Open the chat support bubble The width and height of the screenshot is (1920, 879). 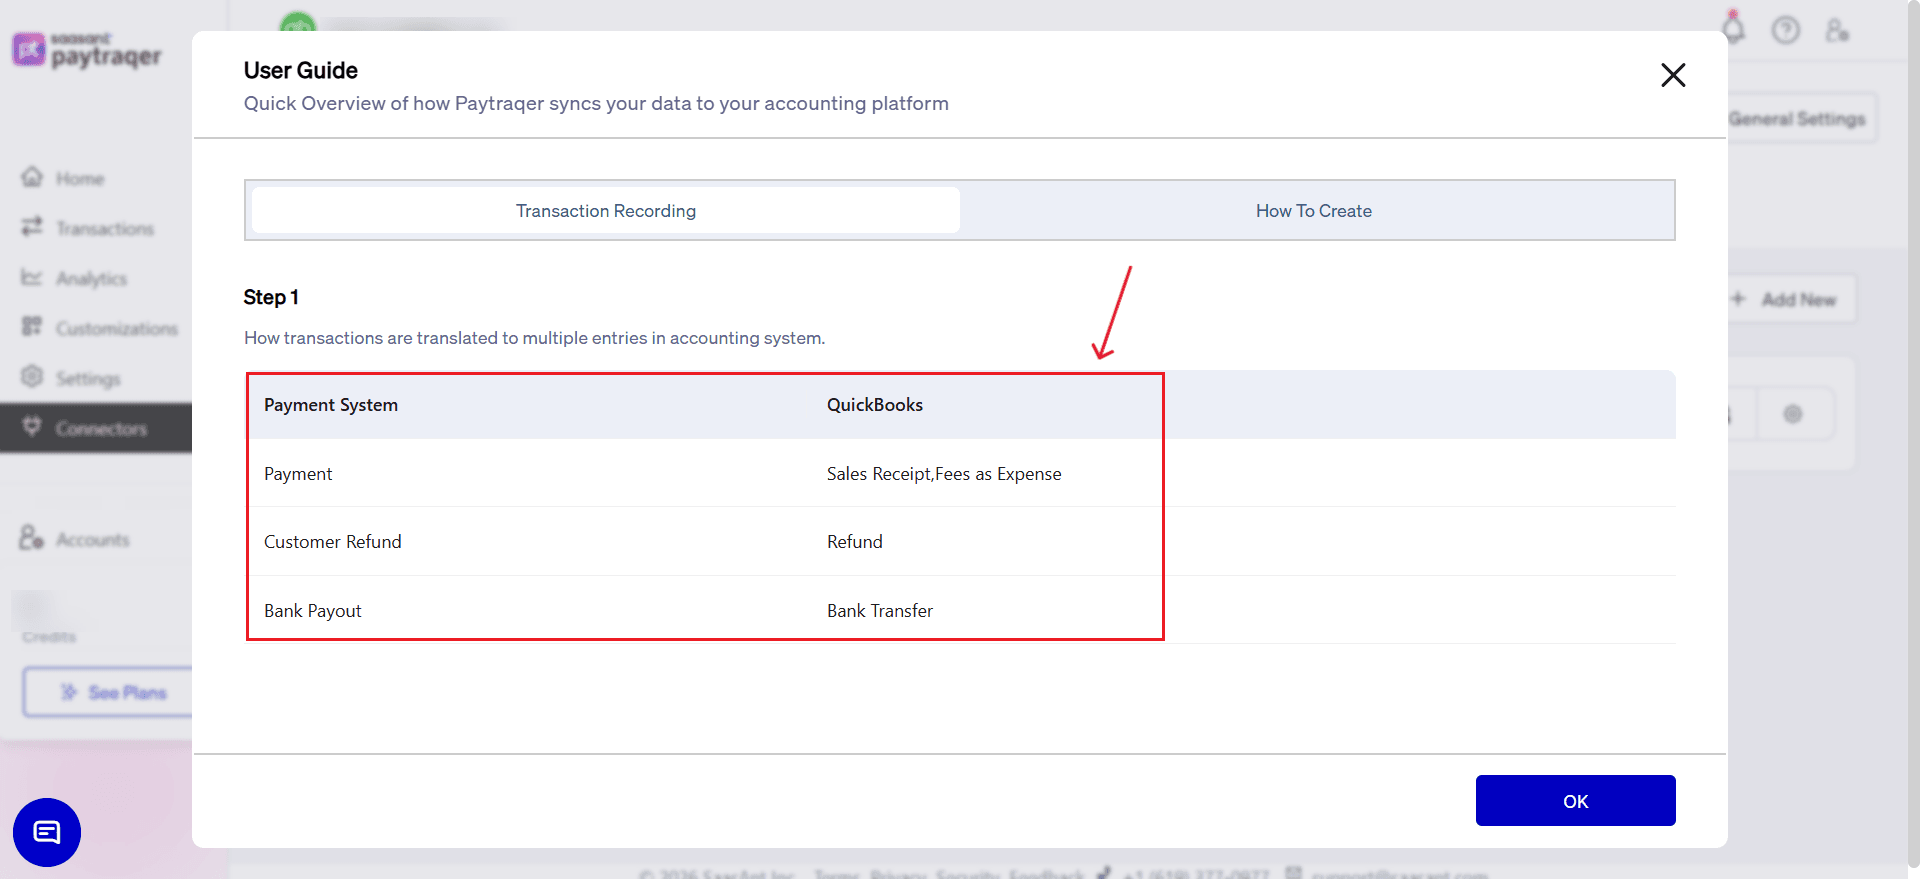click(x=47, y=832)
